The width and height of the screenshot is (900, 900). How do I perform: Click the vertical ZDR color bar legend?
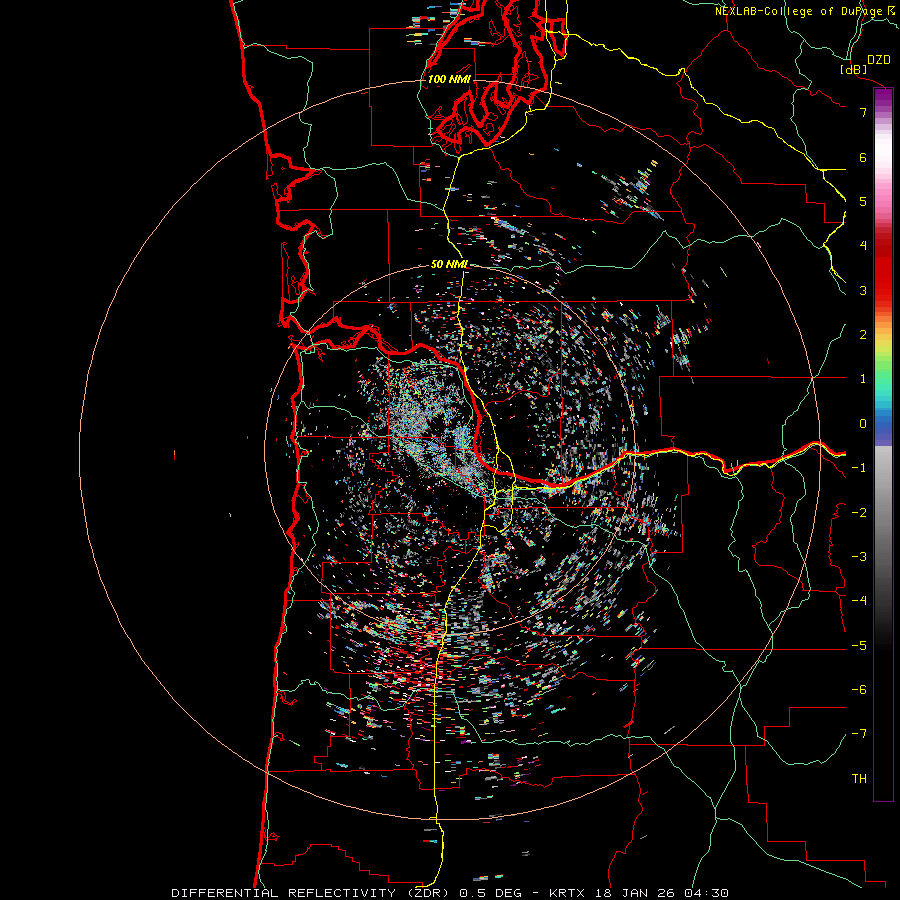click(883, 444)
